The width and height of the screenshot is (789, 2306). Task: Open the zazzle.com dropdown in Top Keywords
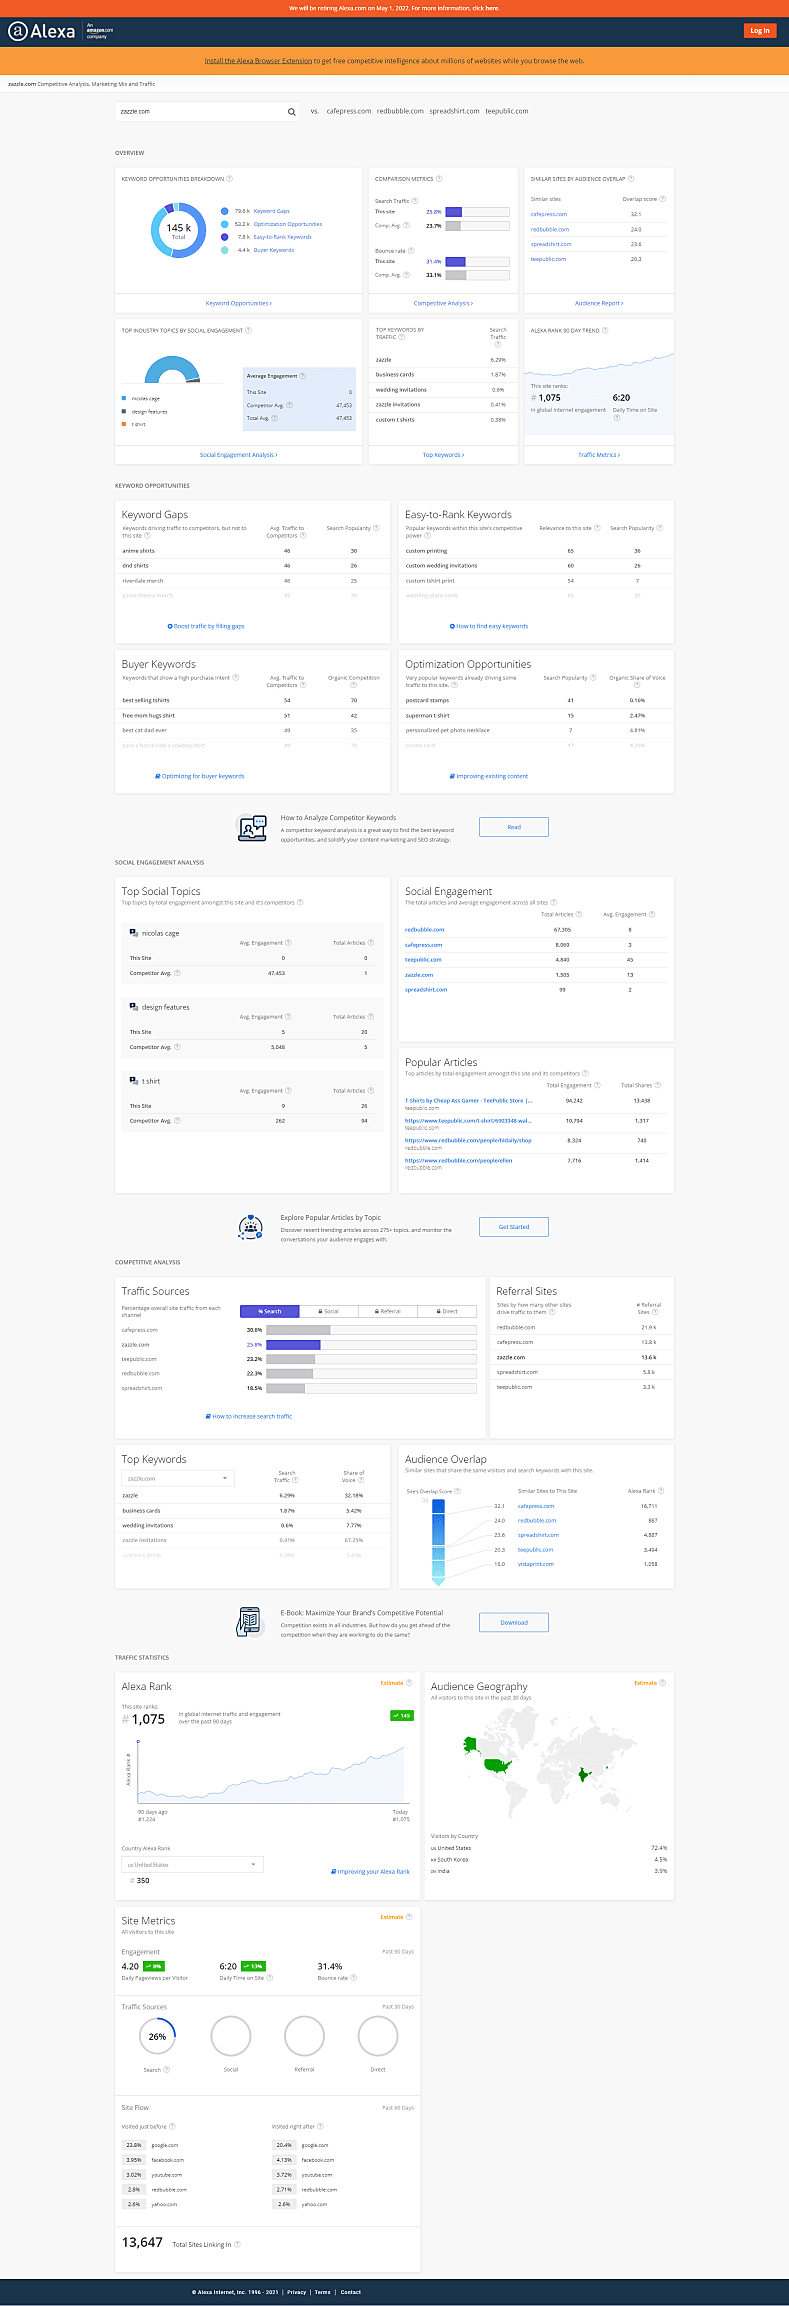pos(177,1478)
